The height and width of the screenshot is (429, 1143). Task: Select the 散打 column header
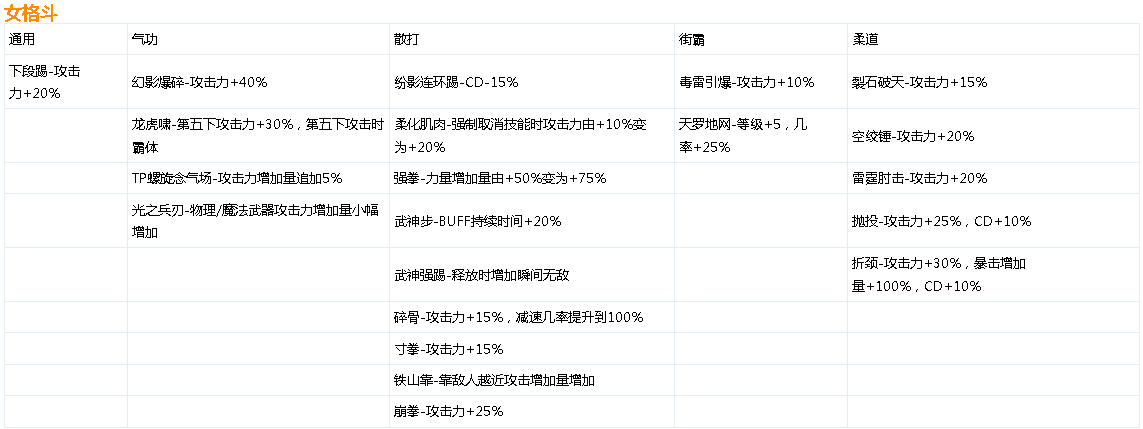(531, 39)
